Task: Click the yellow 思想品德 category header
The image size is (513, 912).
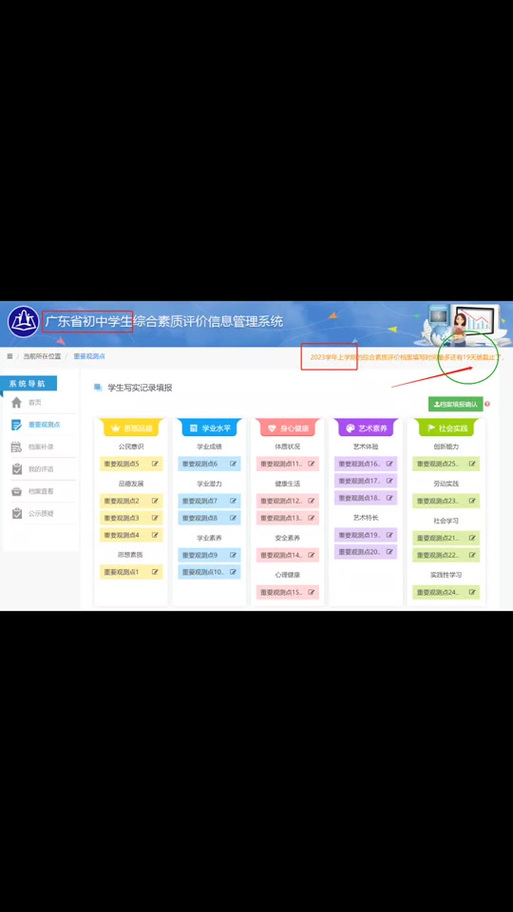Action: pyautogui.click(x=130, y=428)
